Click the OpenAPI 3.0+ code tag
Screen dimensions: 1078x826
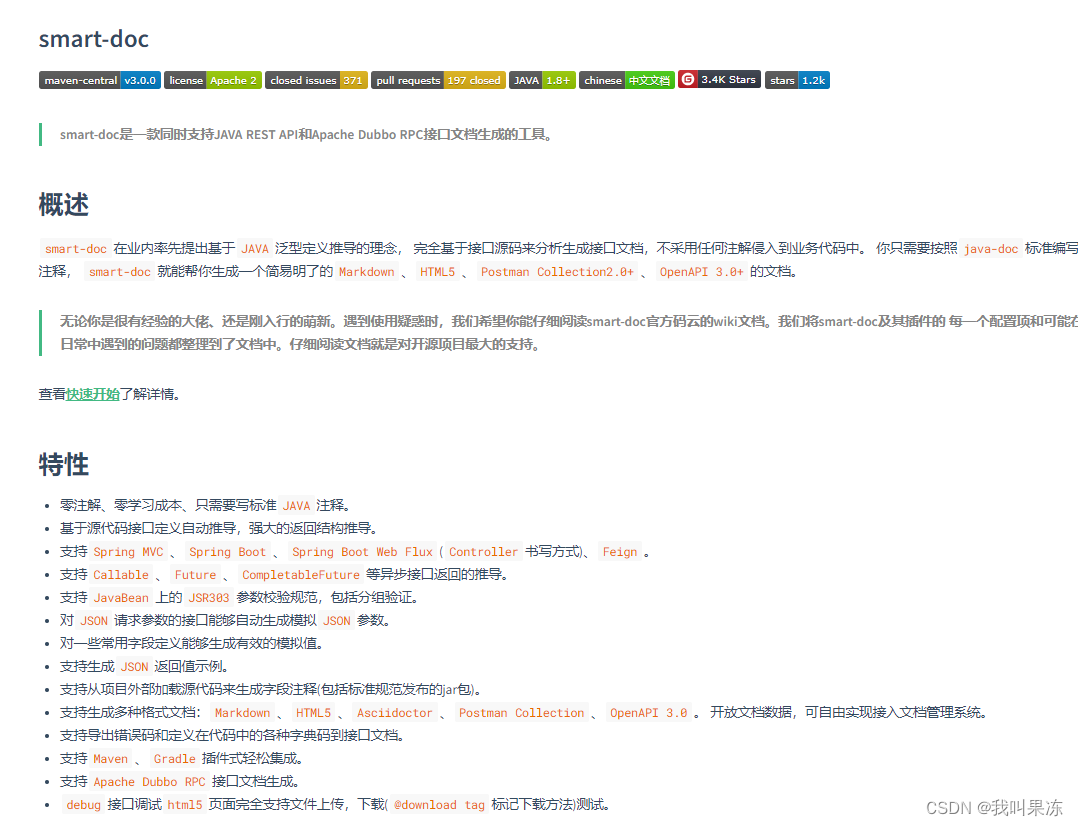click(x=701, y=272)
